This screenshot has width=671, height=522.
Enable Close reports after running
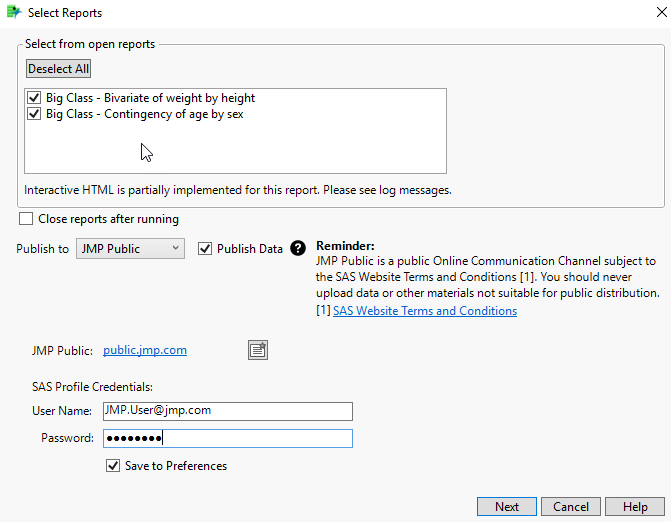pyautogui.click(x=26, y=219)
